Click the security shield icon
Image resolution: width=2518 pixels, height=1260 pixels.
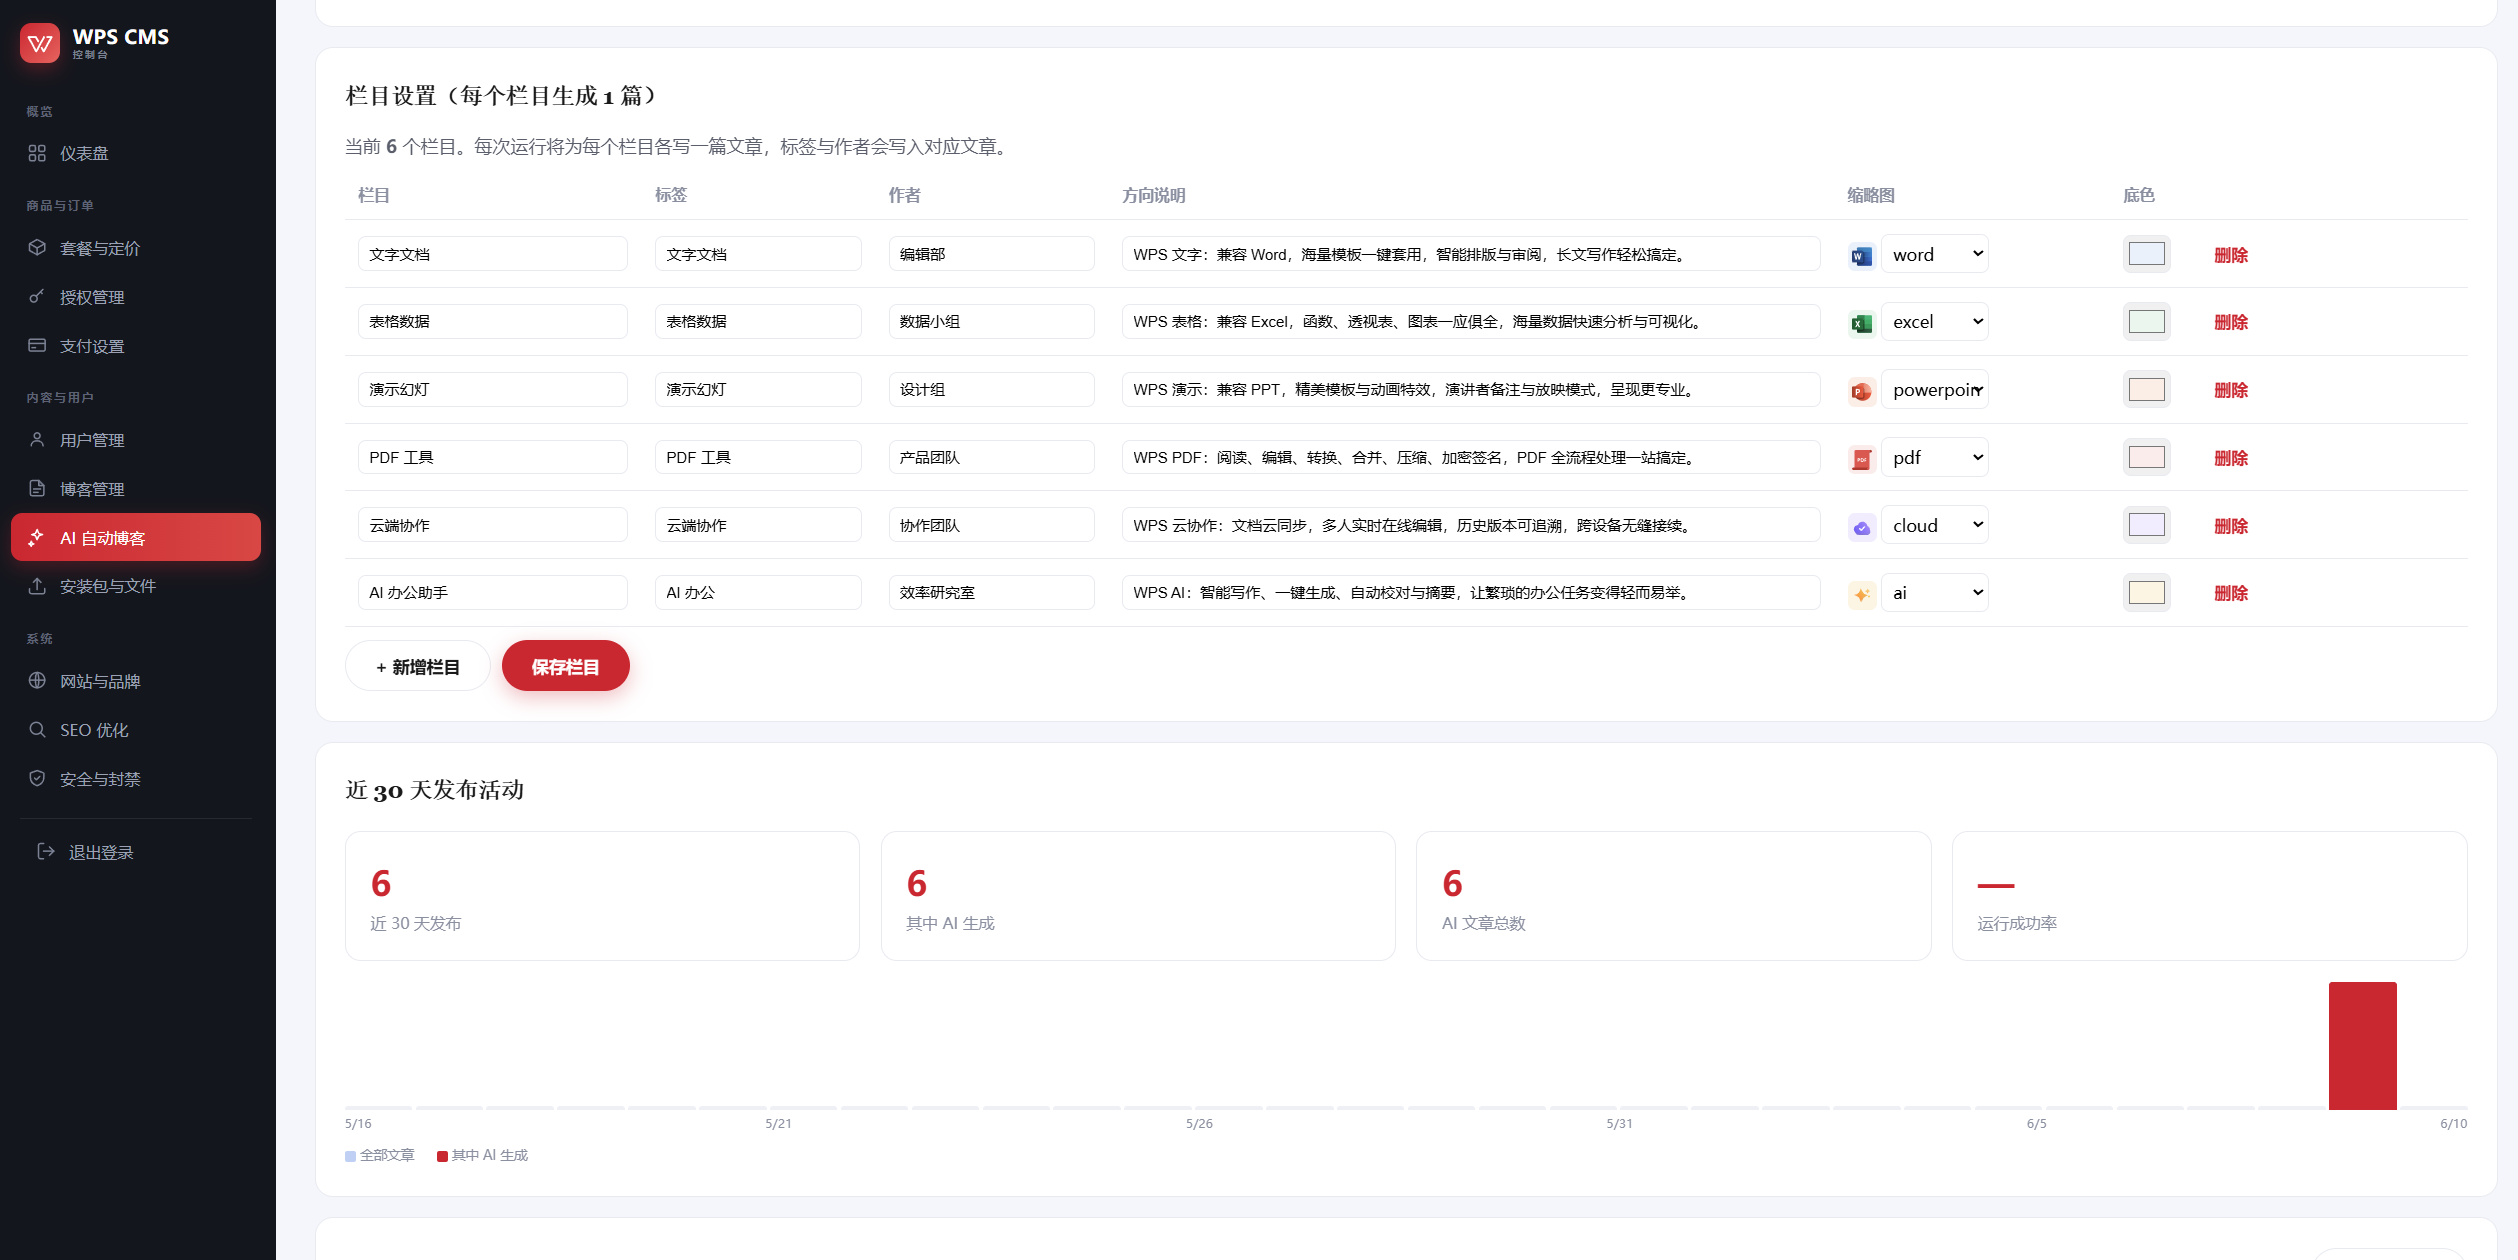[37, 778]
